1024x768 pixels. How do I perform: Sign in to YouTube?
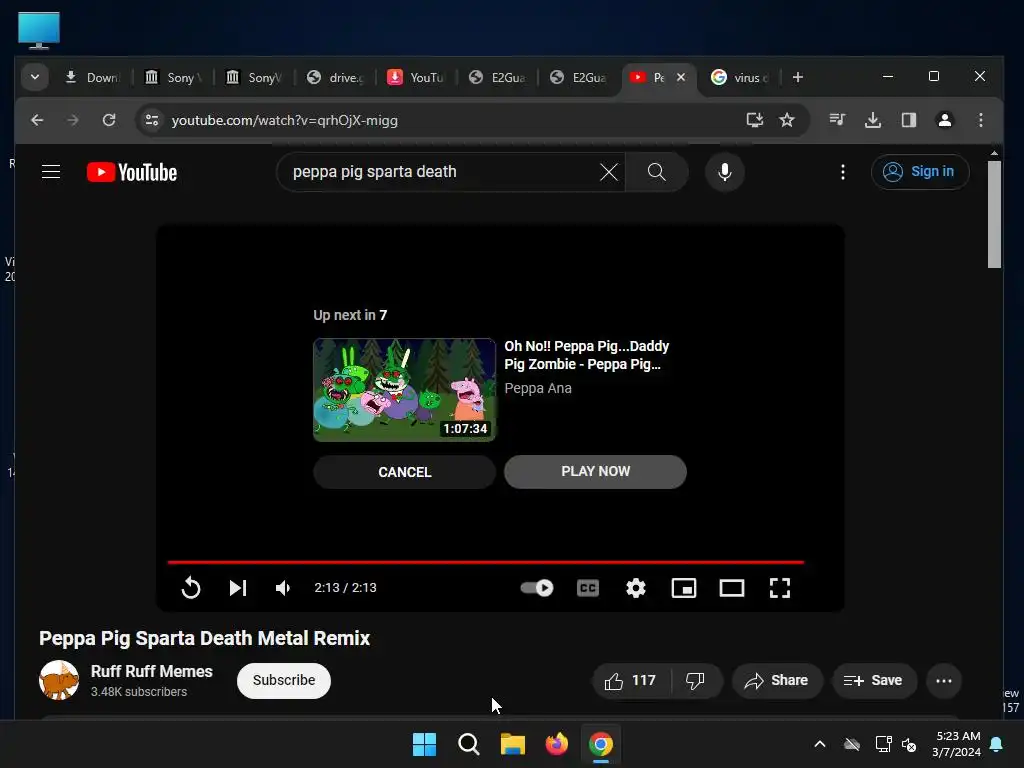click(920, 172)
